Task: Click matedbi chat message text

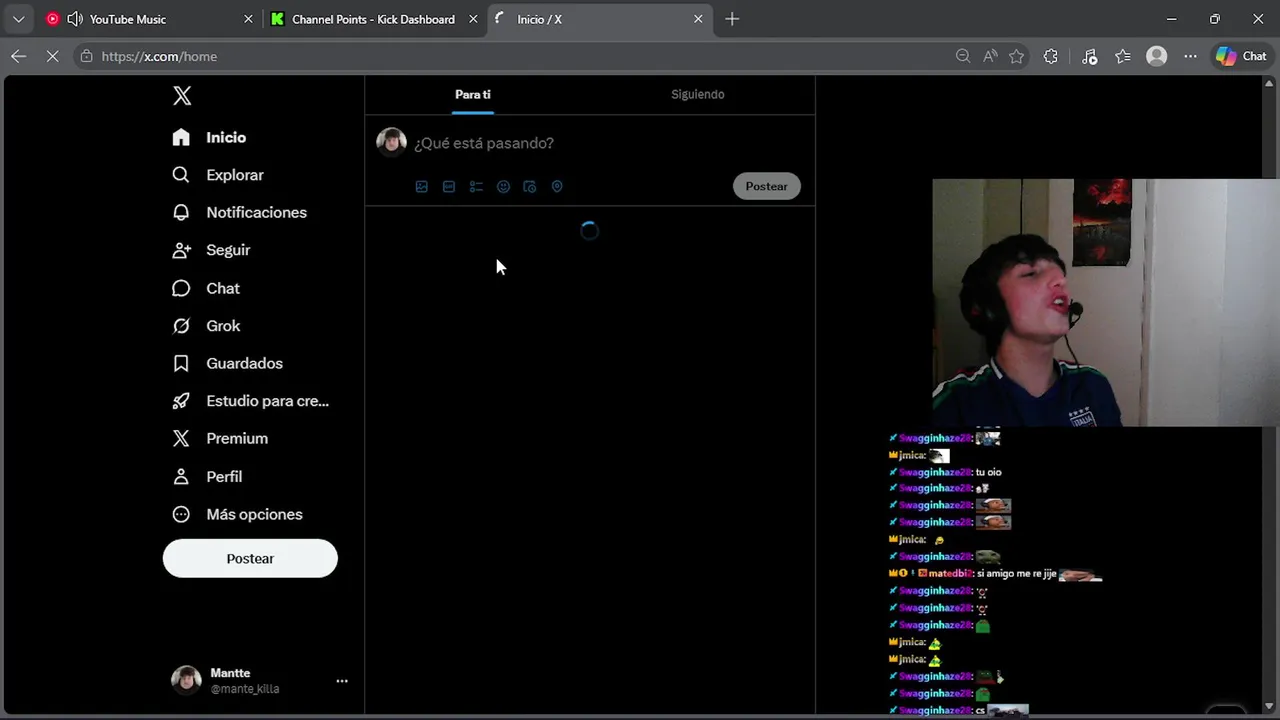Action: coord(1017,574)
